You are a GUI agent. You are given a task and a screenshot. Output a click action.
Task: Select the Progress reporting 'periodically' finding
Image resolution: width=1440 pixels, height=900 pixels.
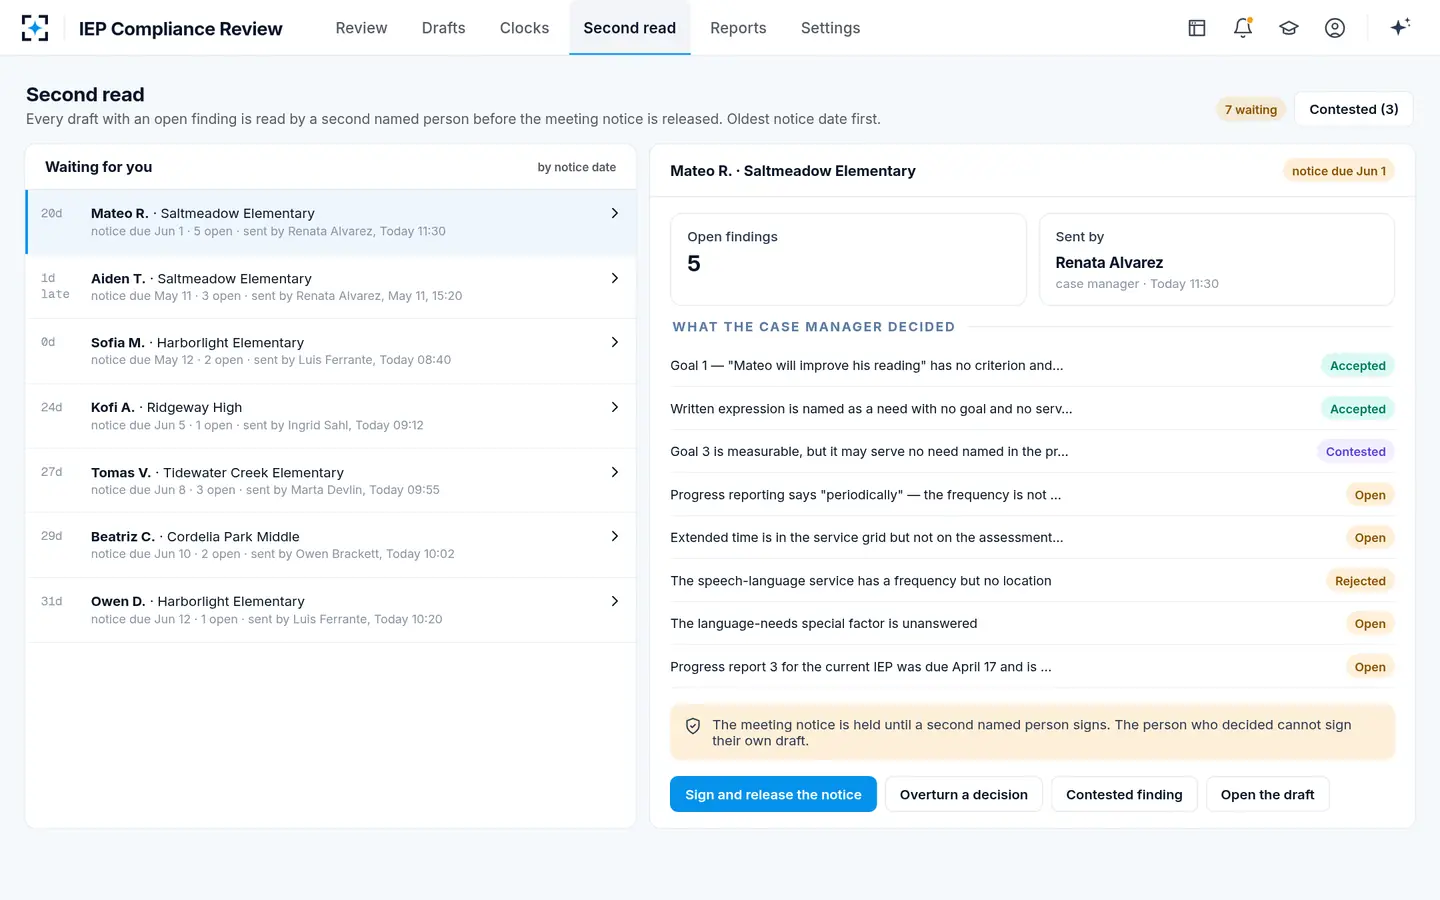[x=1032, y=495]
